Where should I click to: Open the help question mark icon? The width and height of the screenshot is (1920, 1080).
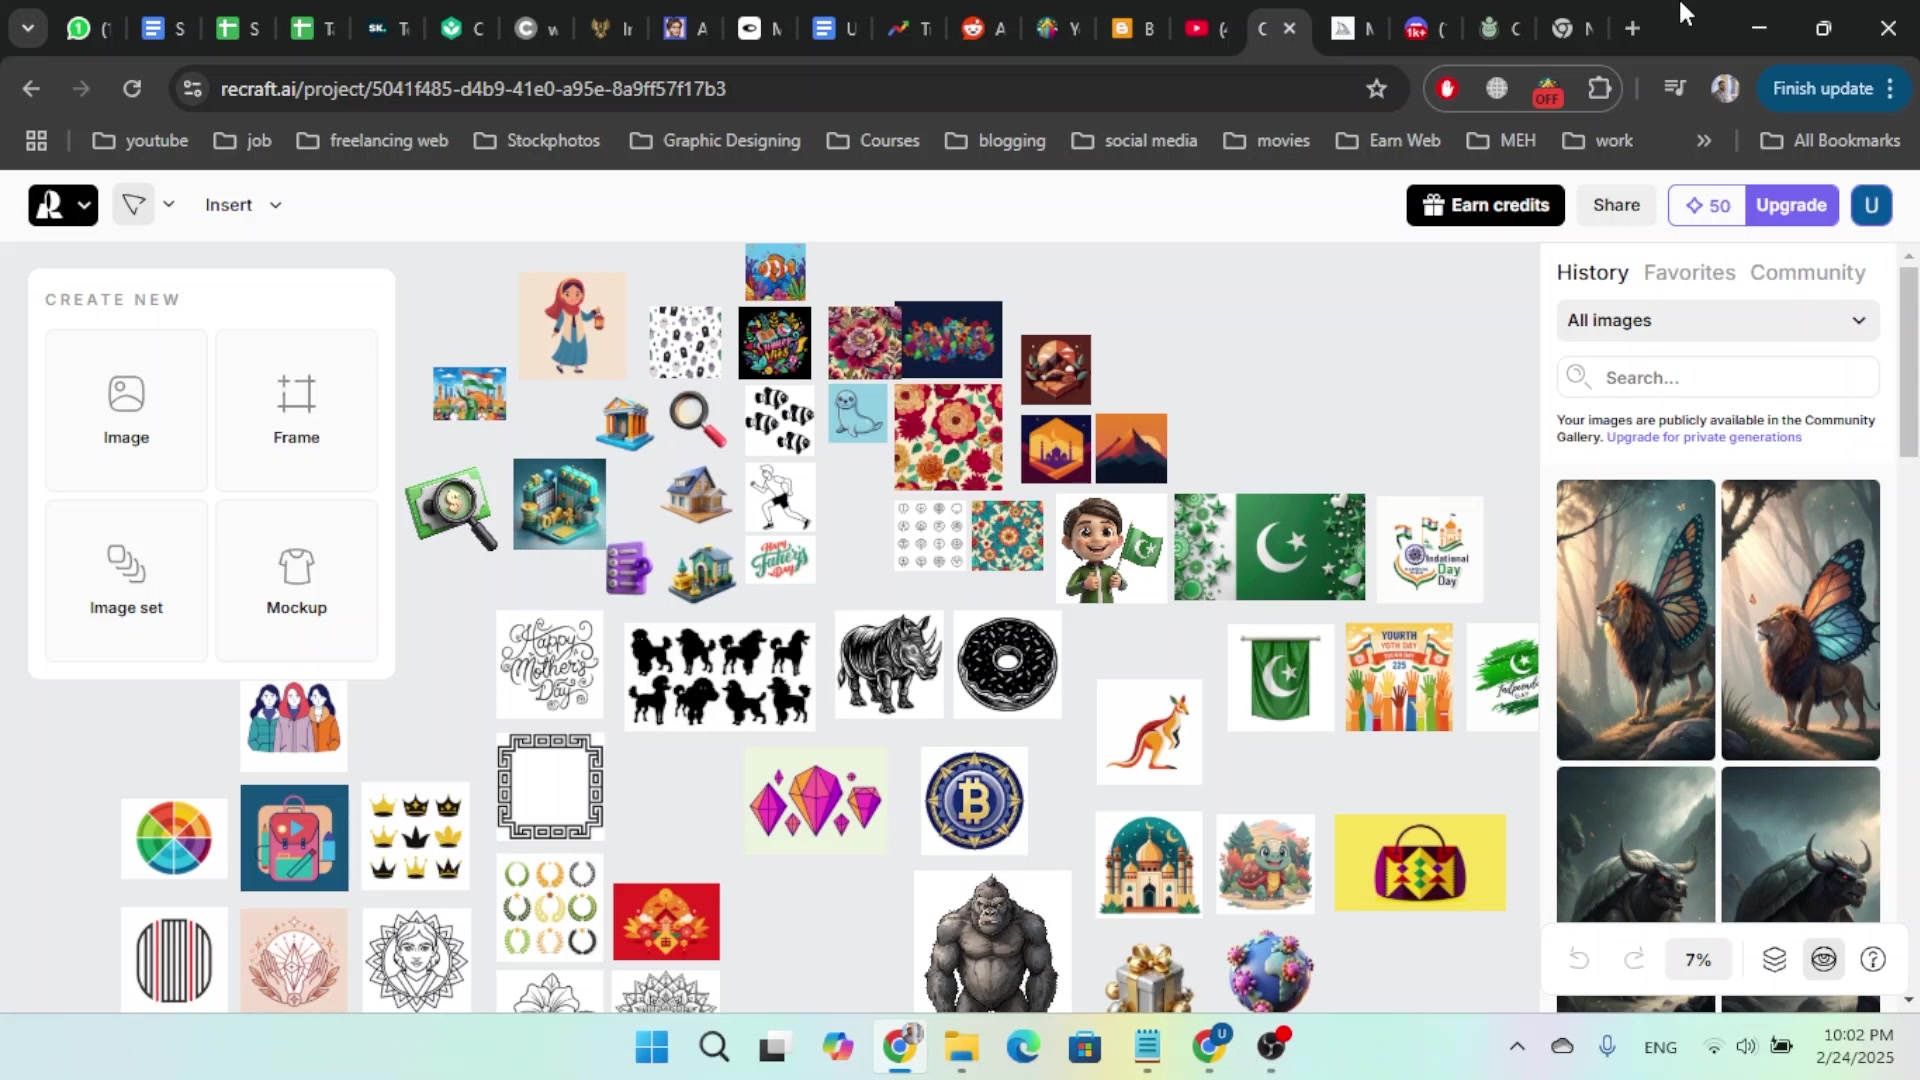(1873, 960)
